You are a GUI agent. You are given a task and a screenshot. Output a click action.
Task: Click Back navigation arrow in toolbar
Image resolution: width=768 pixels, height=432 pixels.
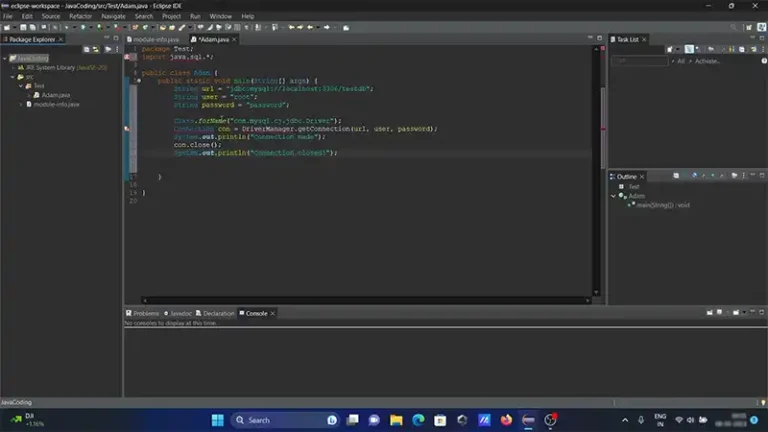(310, 27)
